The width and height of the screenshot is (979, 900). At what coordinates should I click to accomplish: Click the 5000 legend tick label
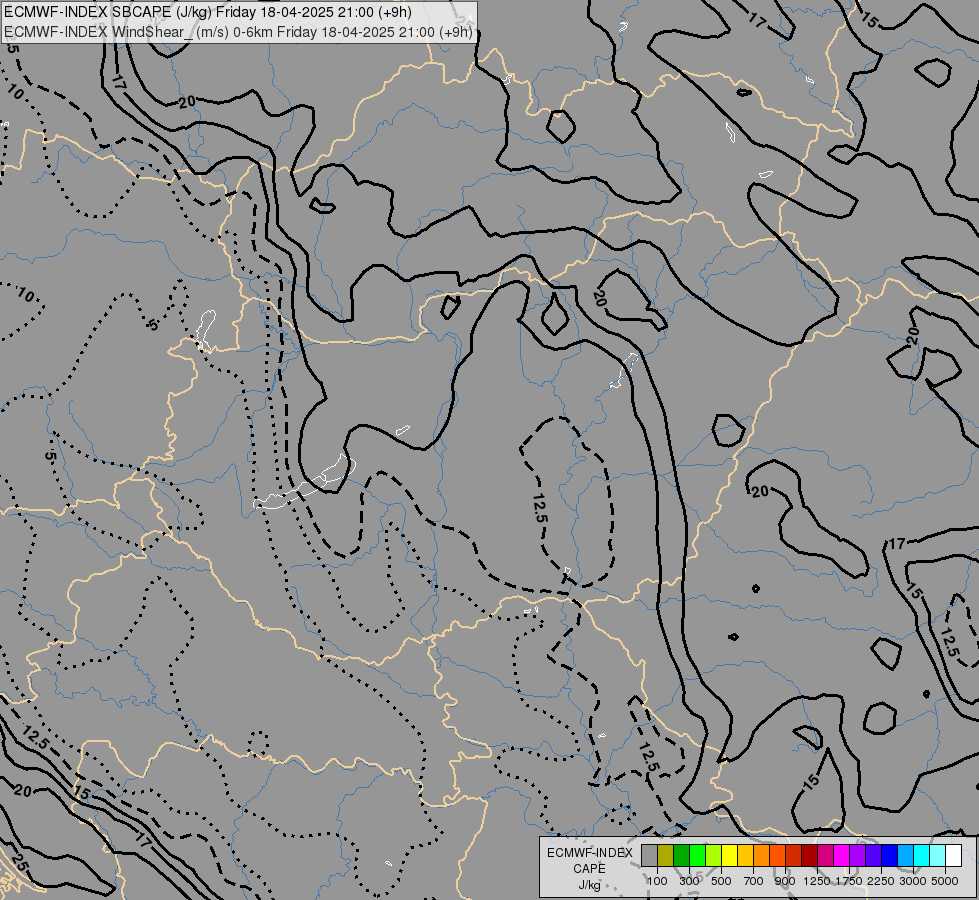coord(945,881)
